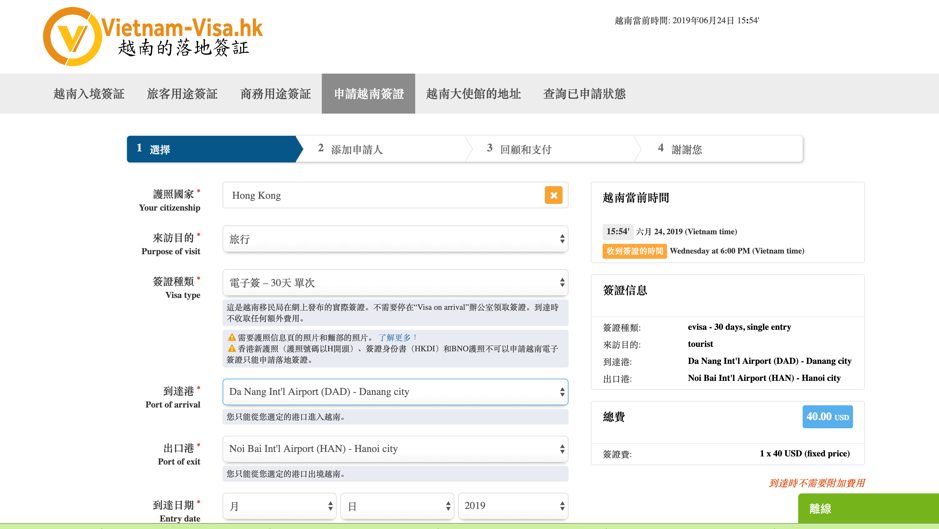
Task: Open 商務用途簽証 navigation item
Action: 275,94
